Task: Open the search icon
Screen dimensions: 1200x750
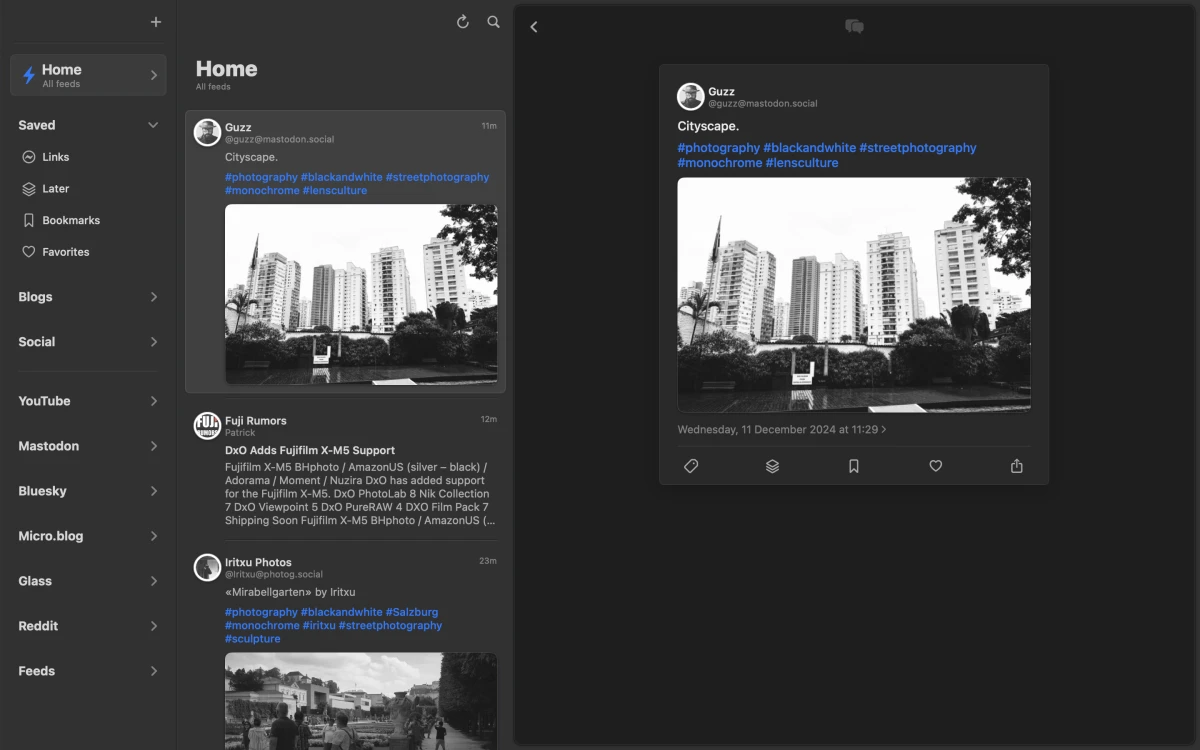Action: [x=493, y=21]
